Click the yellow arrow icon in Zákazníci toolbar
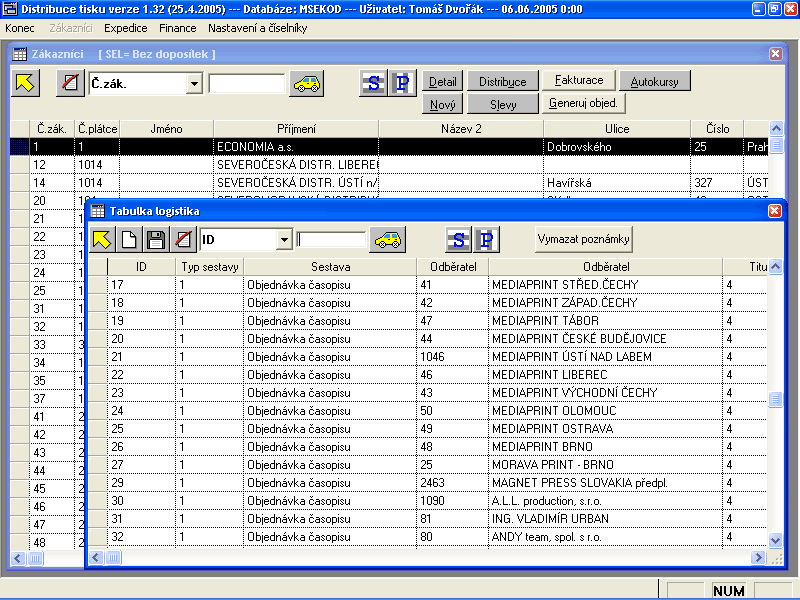Image resolution: width=800 pixels, height=600 pixels. click(26, 84)
